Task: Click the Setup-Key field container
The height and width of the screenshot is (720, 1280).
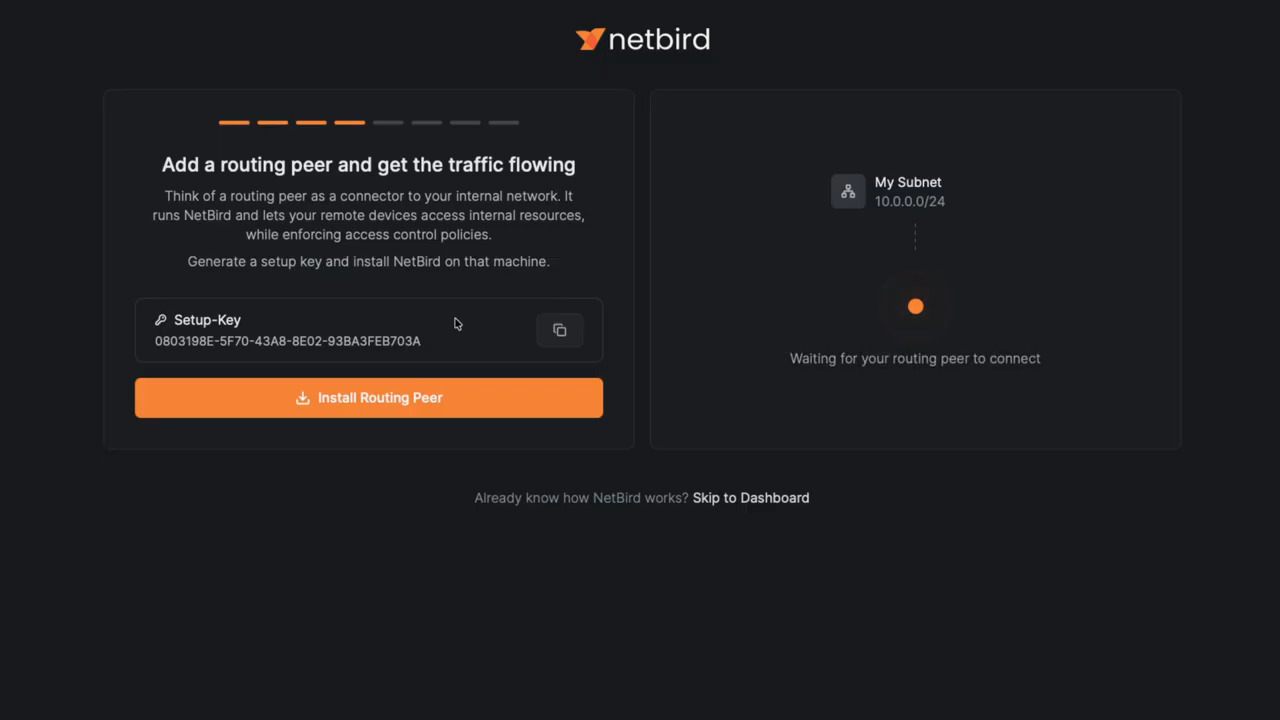Action: (x=369, y=330)
